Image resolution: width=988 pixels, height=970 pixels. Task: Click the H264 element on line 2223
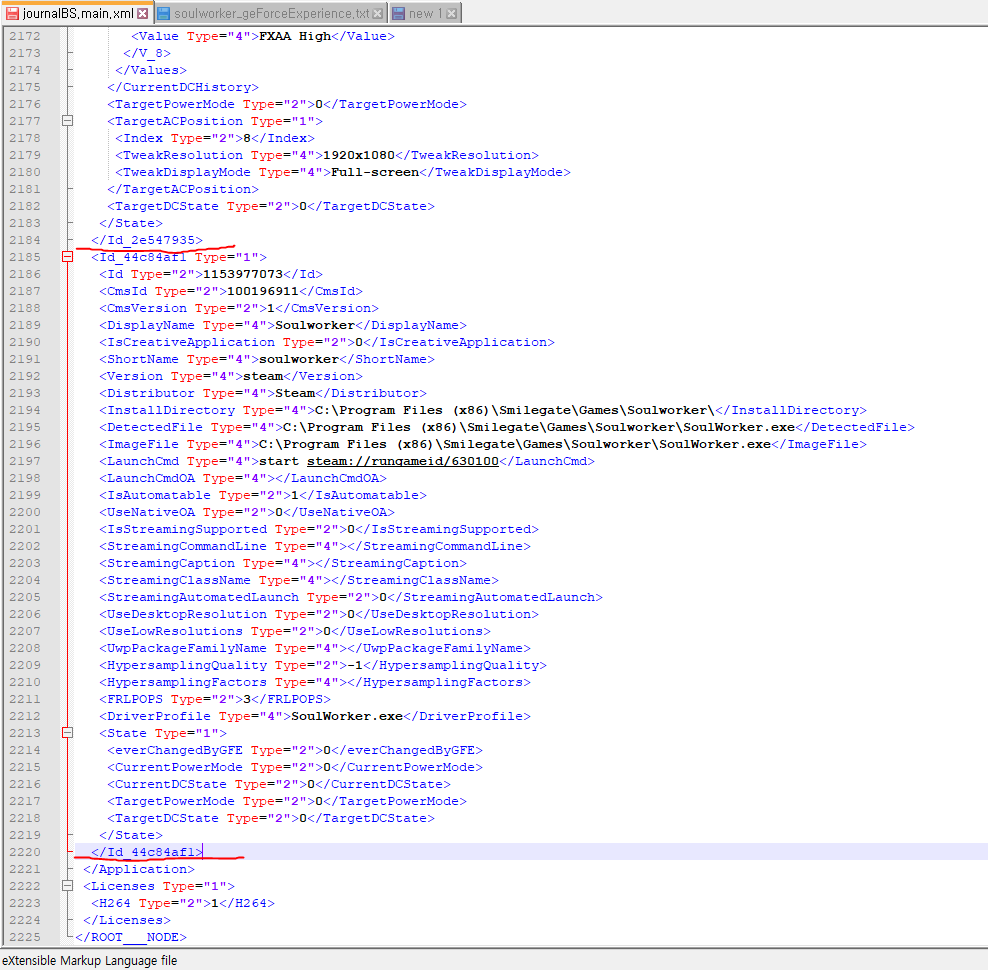tap(183, 903)
